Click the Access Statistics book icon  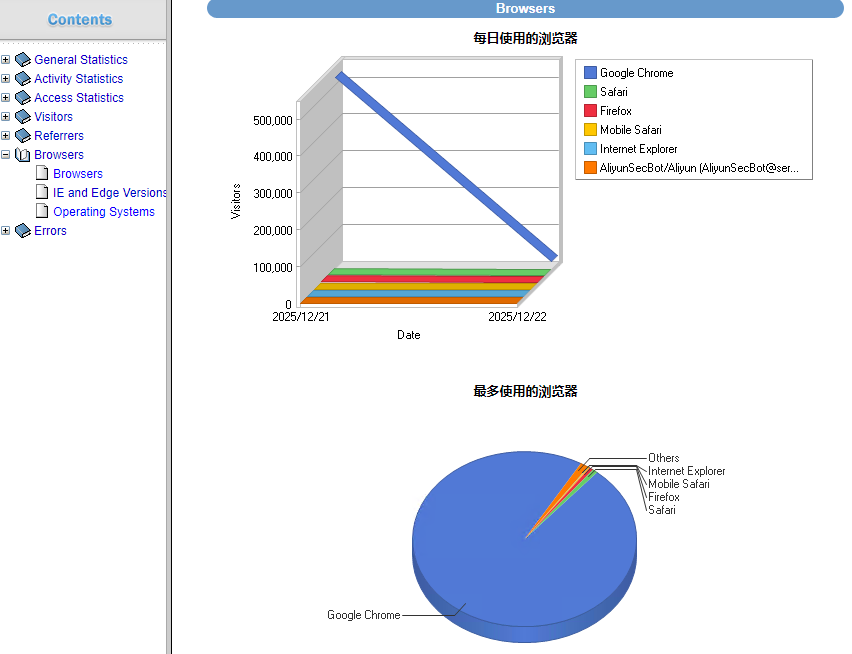pos(23,98)
